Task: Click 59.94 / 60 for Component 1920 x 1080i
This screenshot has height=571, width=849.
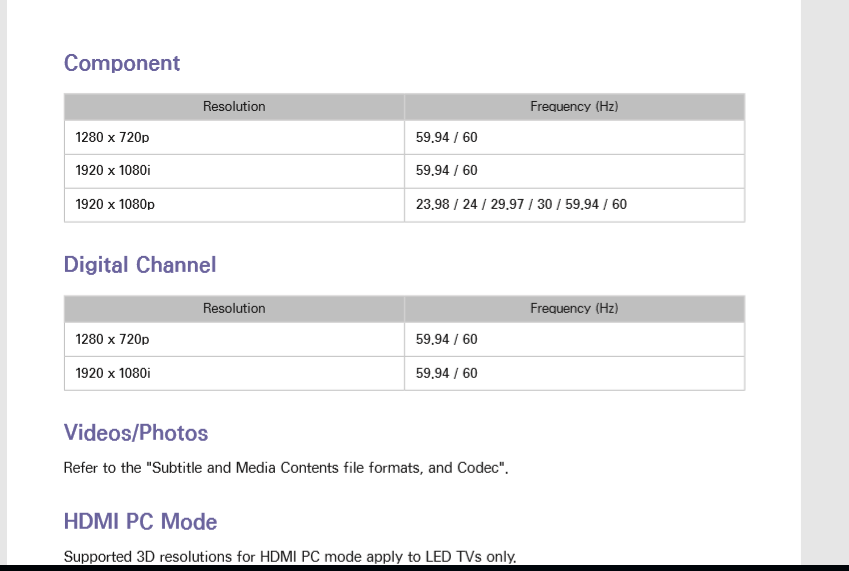Action: coord(446,171)
